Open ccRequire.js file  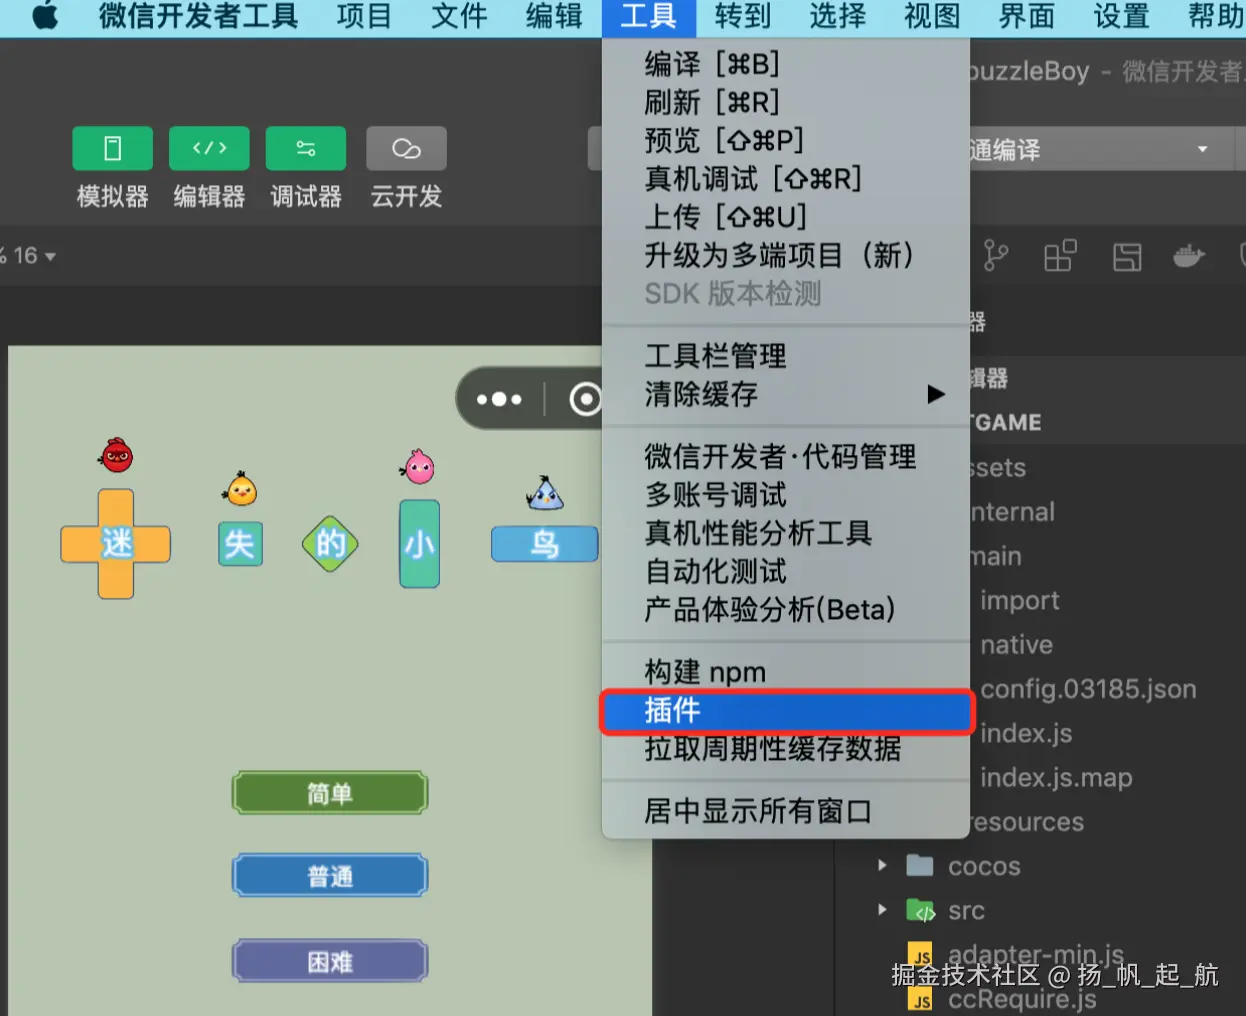tap(1021, 999)
